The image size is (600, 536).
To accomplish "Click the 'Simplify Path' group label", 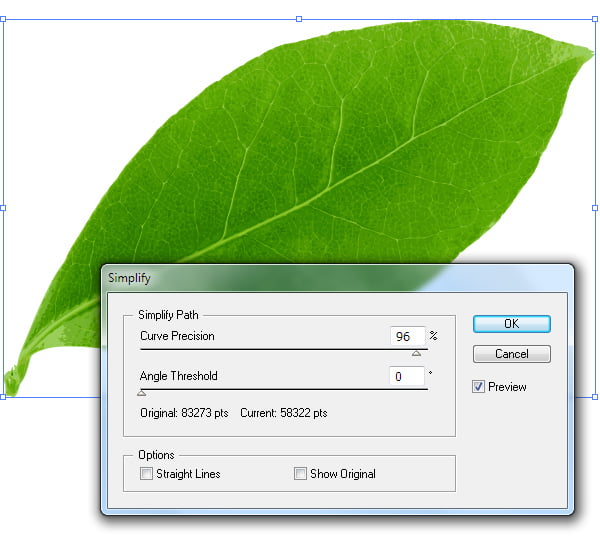I will [168, 314].
